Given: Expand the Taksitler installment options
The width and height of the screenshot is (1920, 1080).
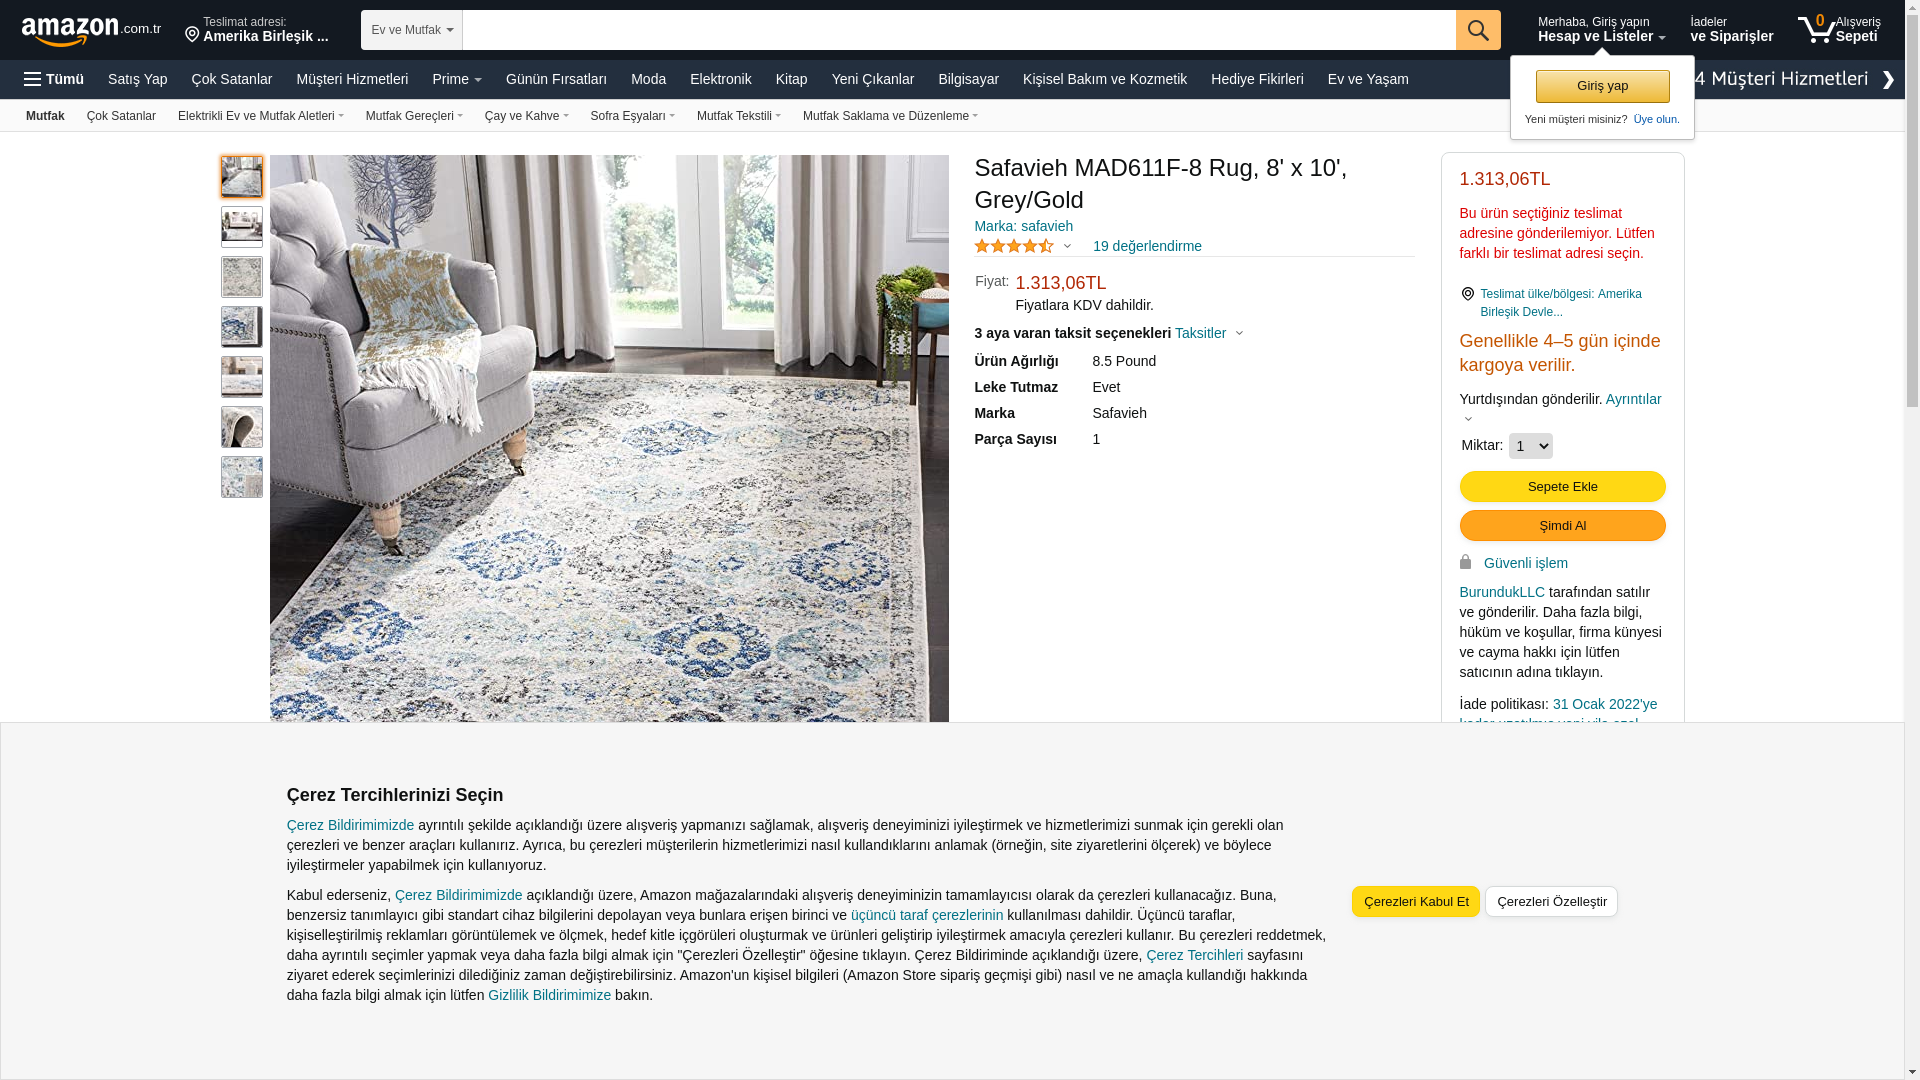Looking at the screenshot, I should (1209, 333).
